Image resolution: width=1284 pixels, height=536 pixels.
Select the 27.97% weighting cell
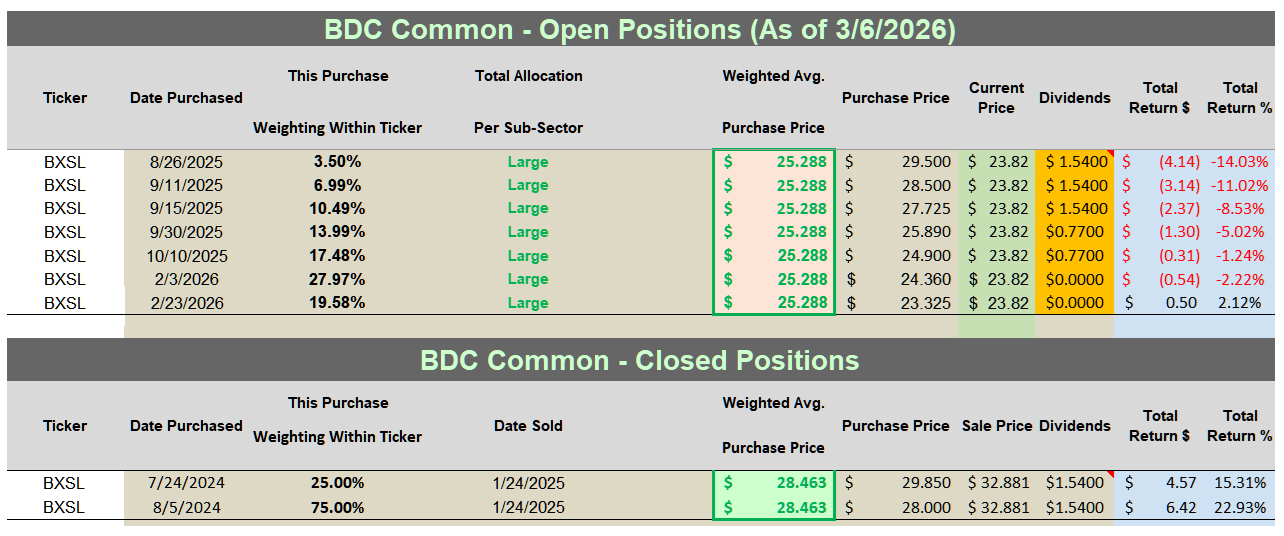point(337,279)
